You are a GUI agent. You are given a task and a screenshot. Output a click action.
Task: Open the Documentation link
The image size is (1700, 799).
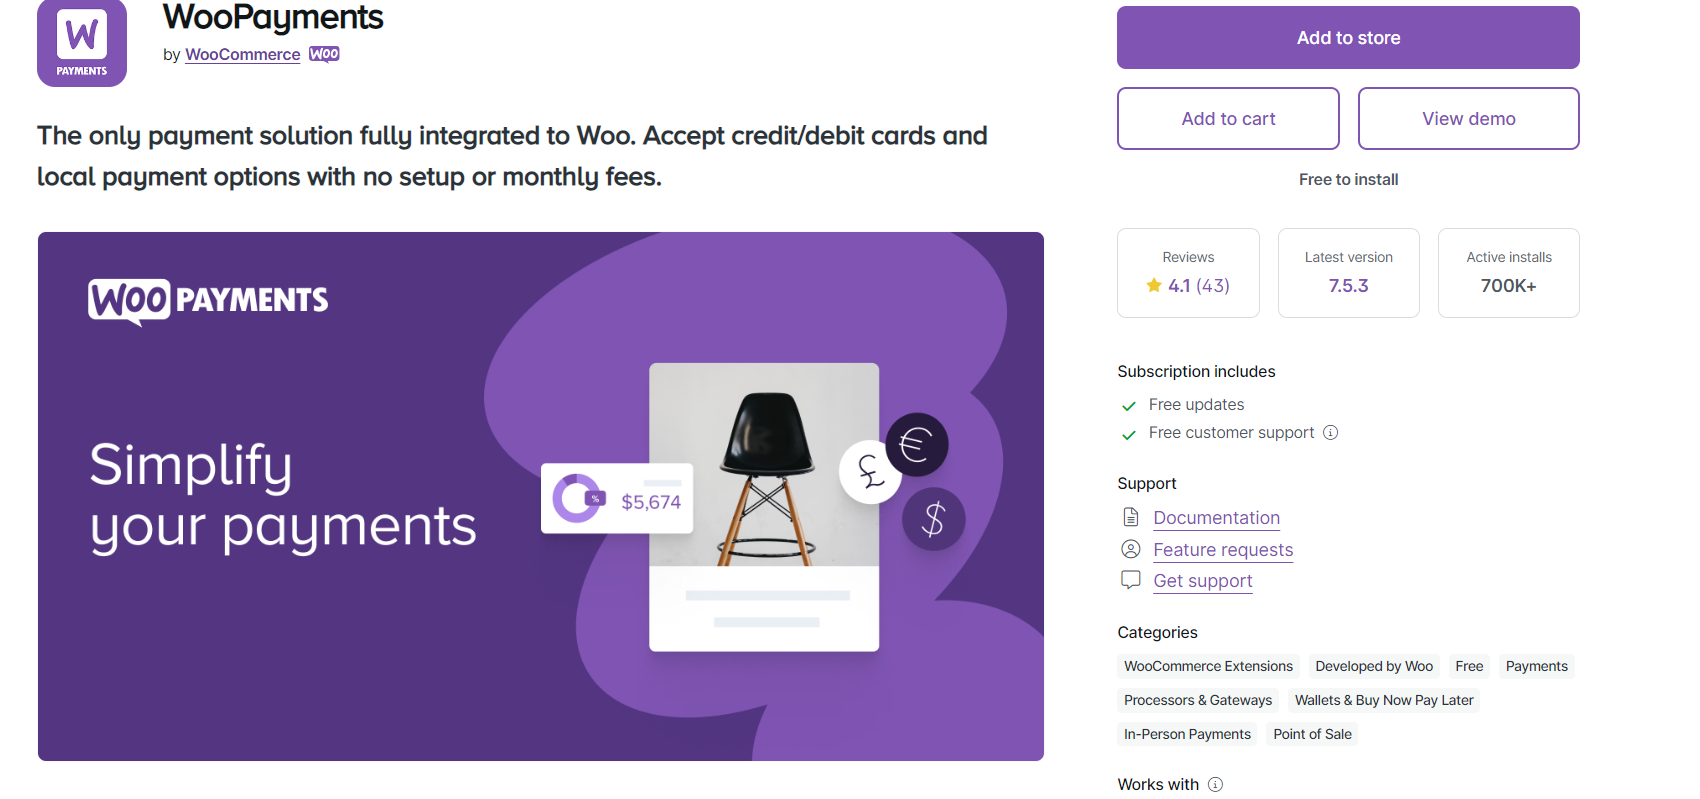click(1216, 517)
